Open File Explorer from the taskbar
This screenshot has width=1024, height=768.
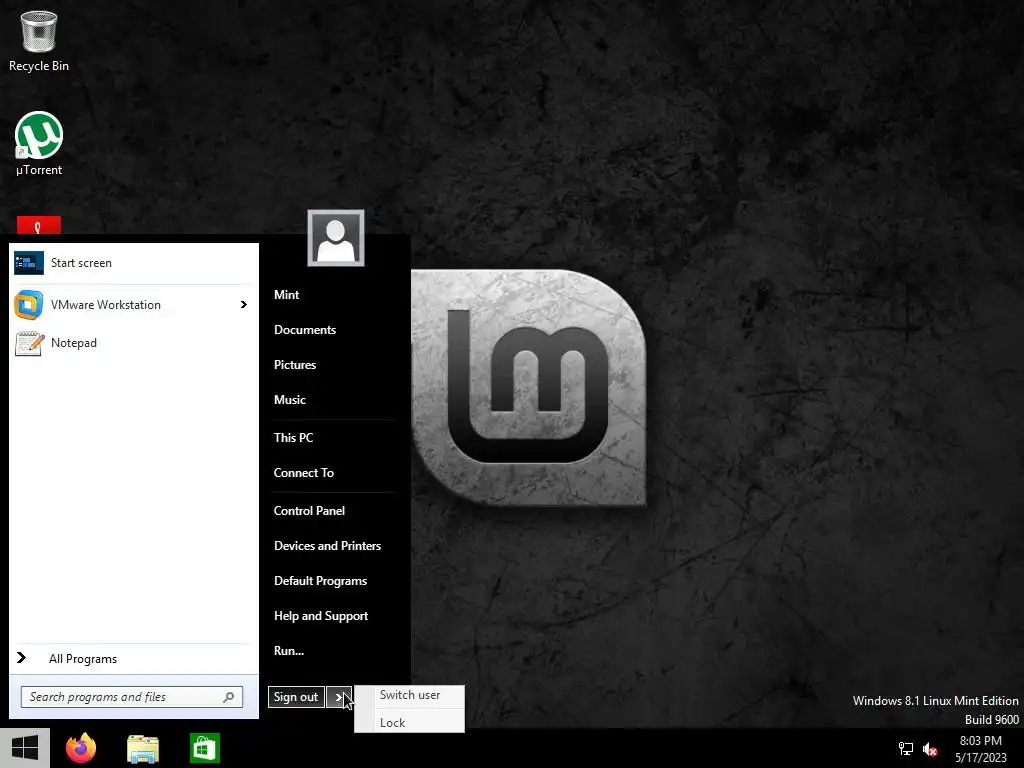tap(143, 748)
